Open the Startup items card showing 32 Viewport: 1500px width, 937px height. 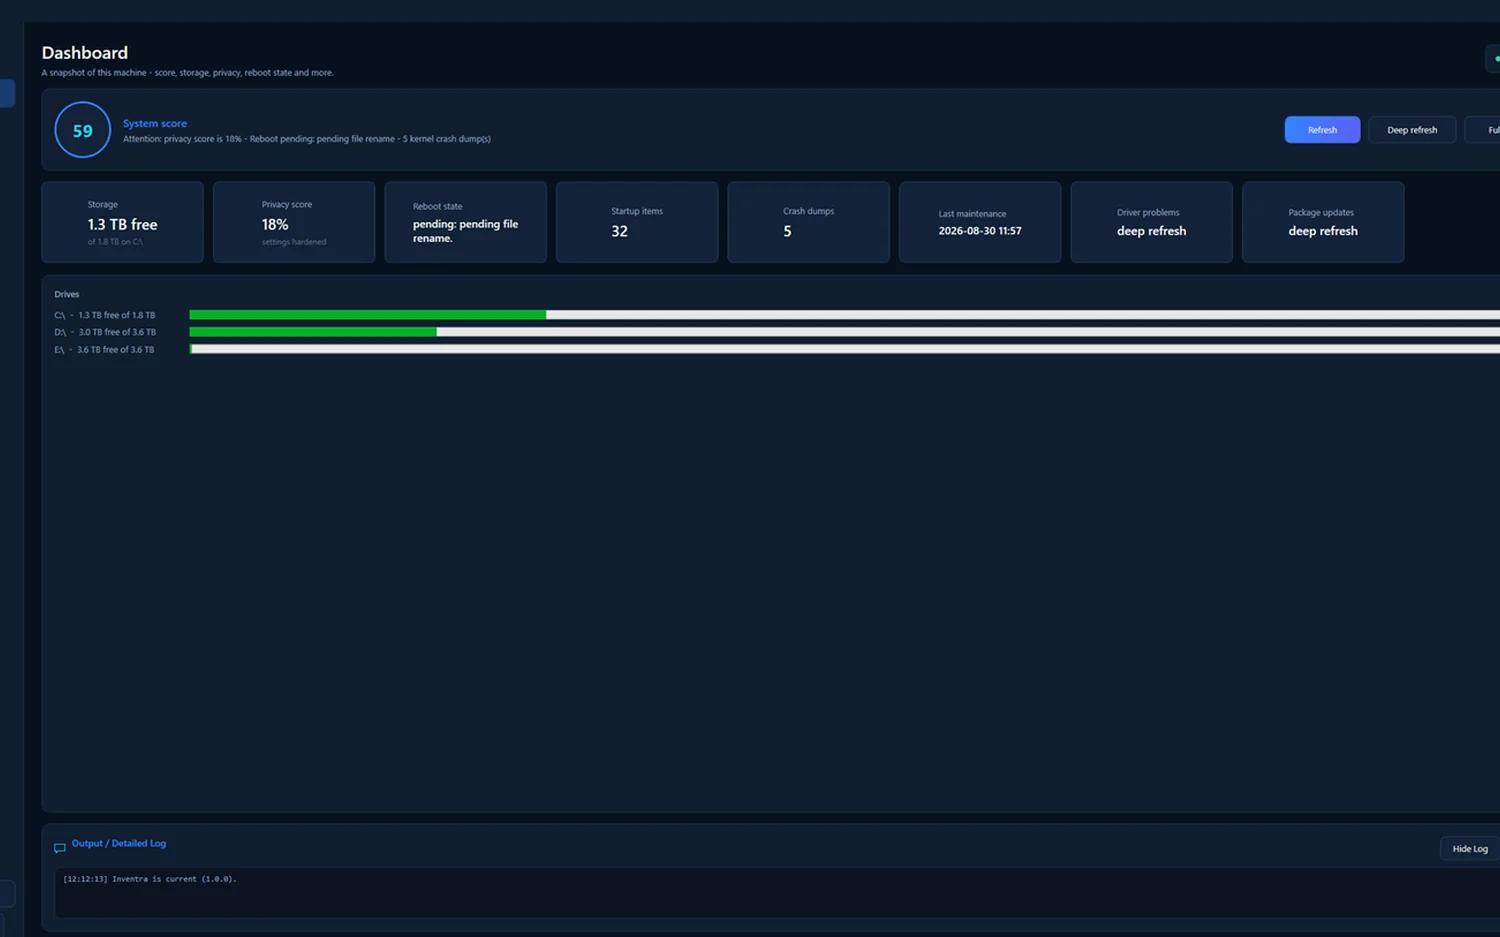(x=637, y=222)
